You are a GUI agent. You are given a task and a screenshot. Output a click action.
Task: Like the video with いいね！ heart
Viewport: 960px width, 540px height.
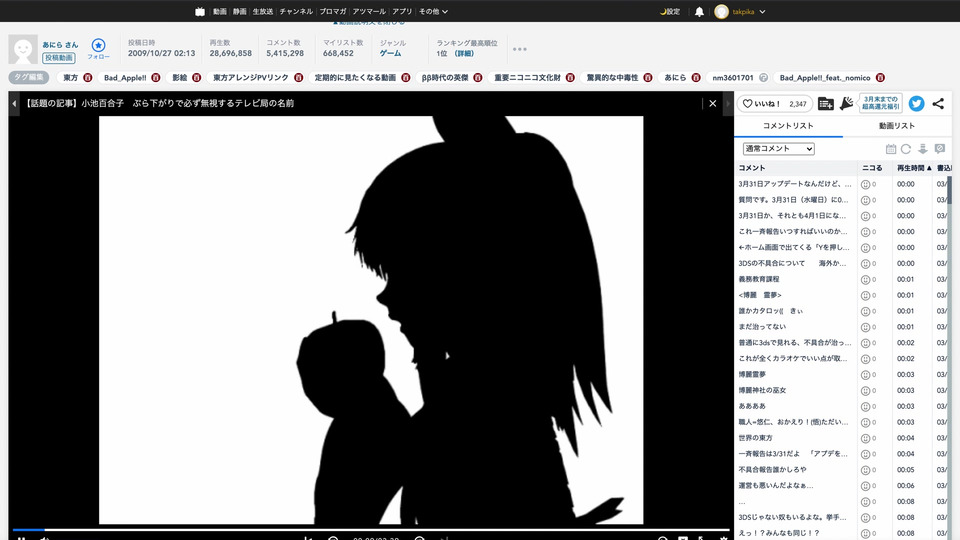[774, 104]
